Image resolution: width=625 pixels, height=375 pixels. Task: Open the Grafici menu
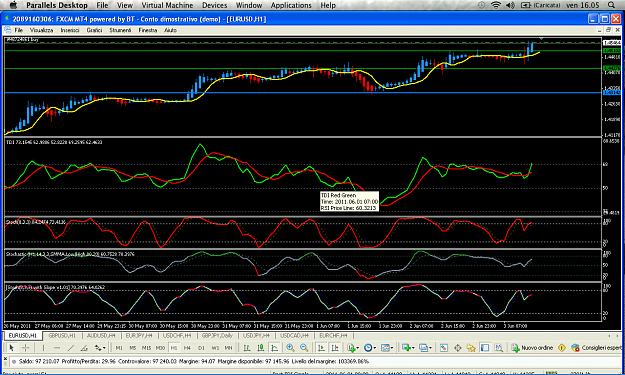94,30
